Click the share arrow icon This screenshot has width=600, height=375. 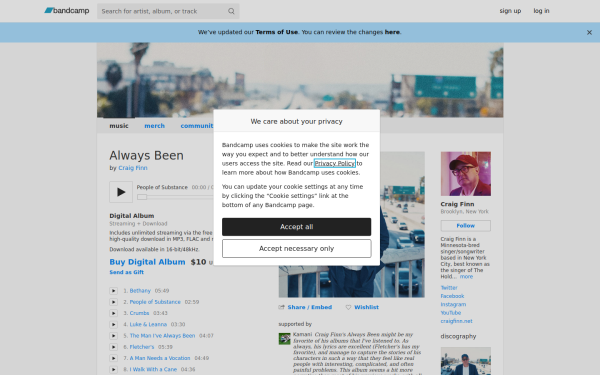coord(282,307)
